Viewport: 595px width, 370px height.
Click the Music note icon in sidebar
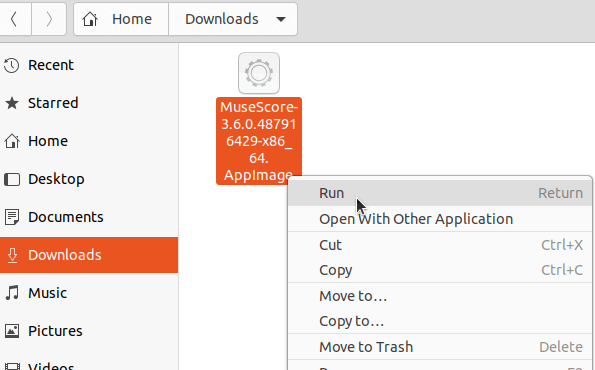[x=12, y=293]
